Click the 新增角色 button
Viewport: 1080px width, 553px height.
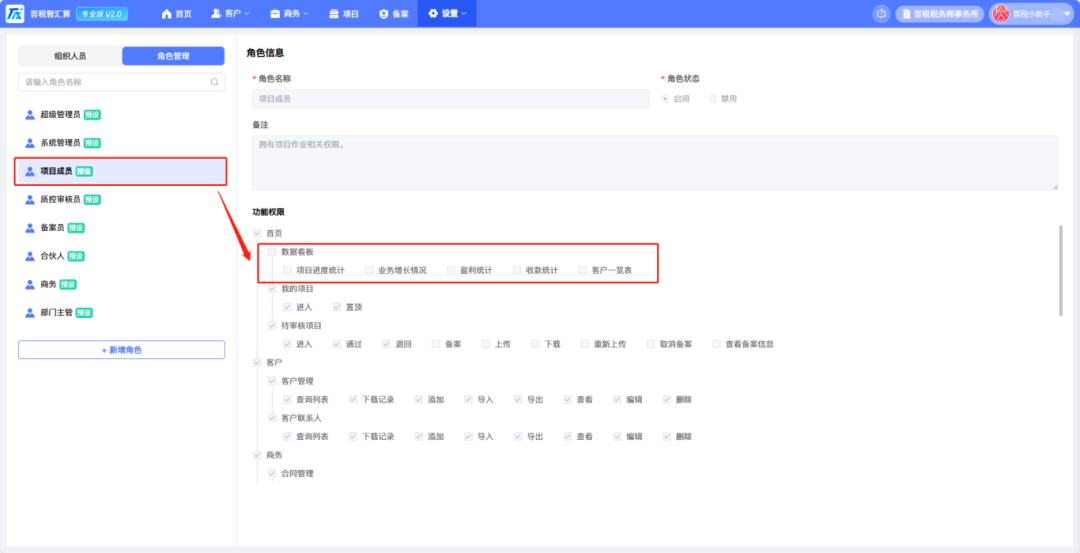tap(121, 350)
